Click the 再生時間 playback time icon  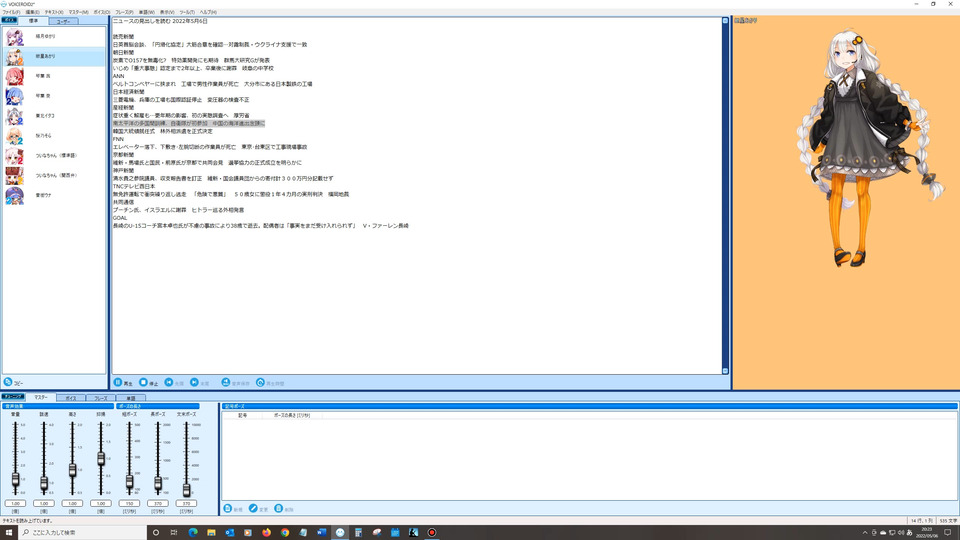(x=260, y=382)
